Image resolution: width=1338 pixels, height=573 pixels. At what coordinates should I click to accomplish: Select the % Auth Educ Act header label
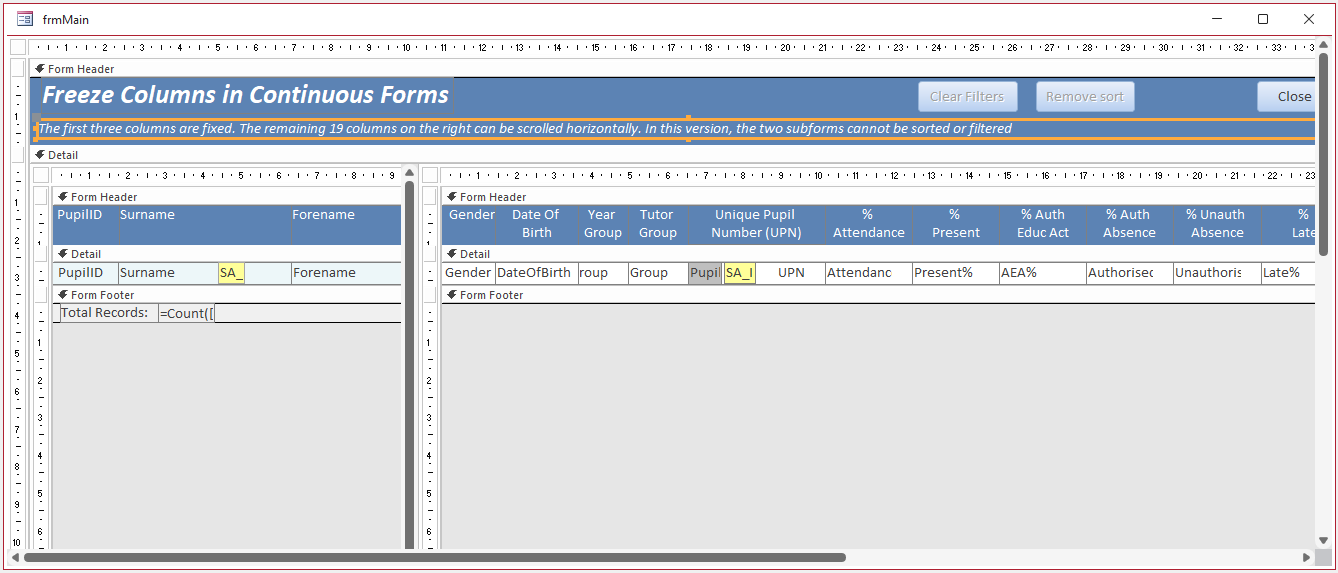pos(1043,224)
